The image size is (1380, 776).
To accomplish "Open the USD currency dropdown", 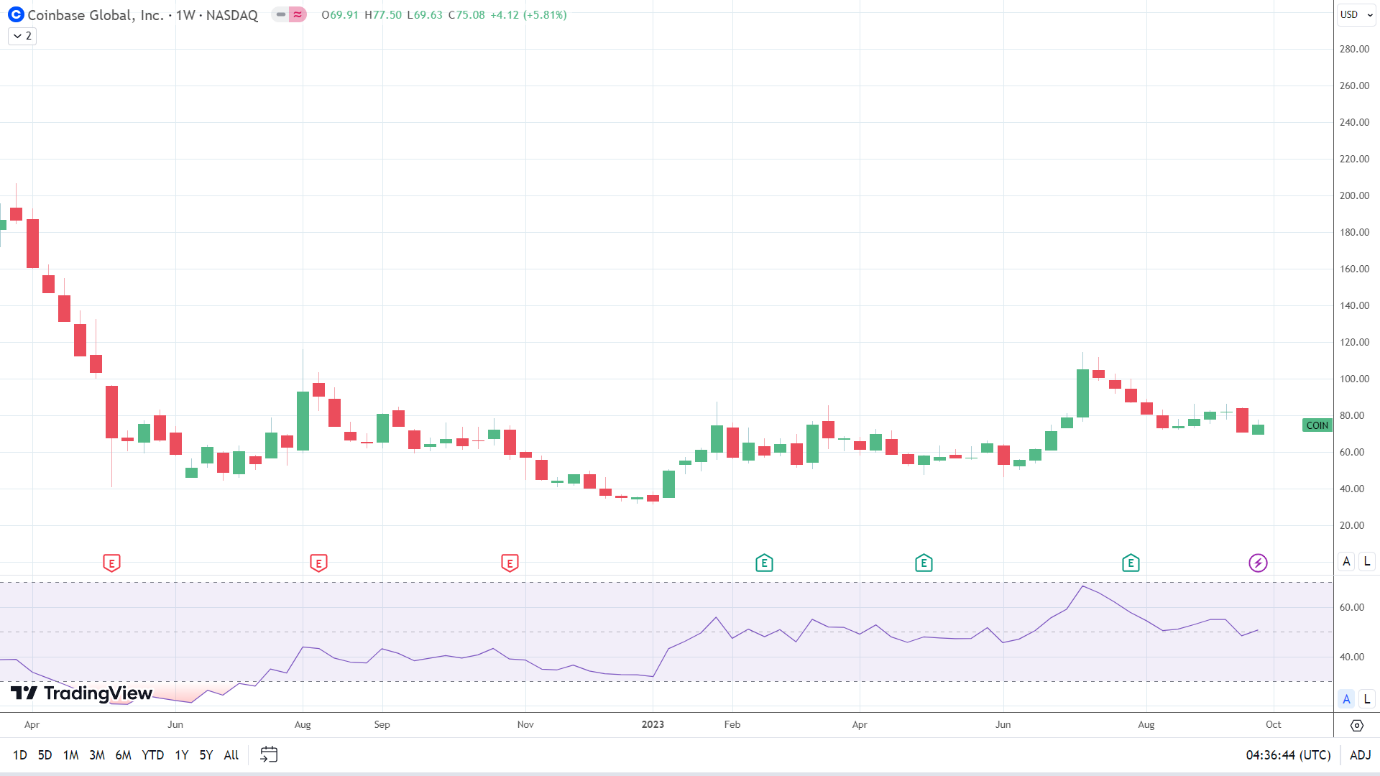I will click(x=1355, y=14).
